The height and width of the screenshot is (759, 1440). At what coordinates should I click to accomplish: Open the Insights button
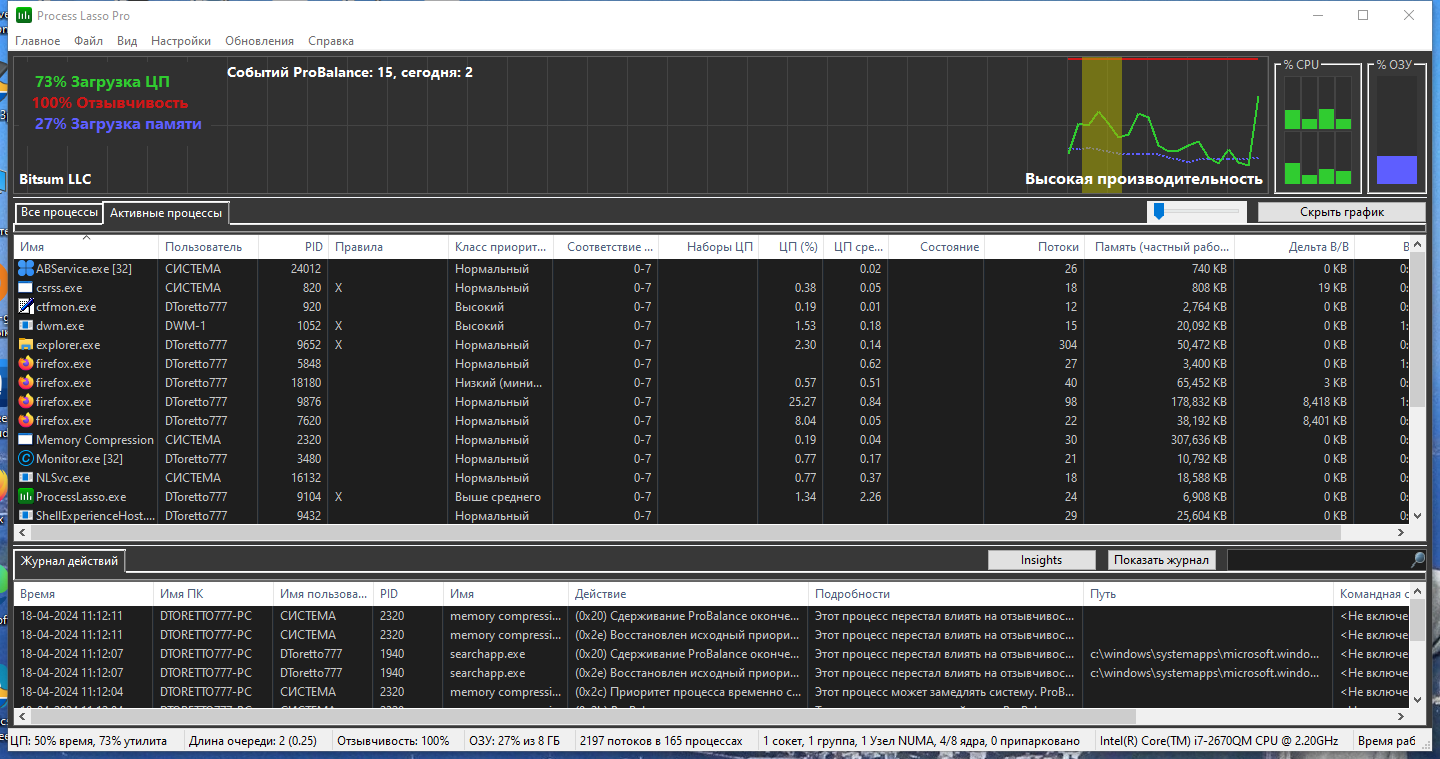pos(1041,560)
